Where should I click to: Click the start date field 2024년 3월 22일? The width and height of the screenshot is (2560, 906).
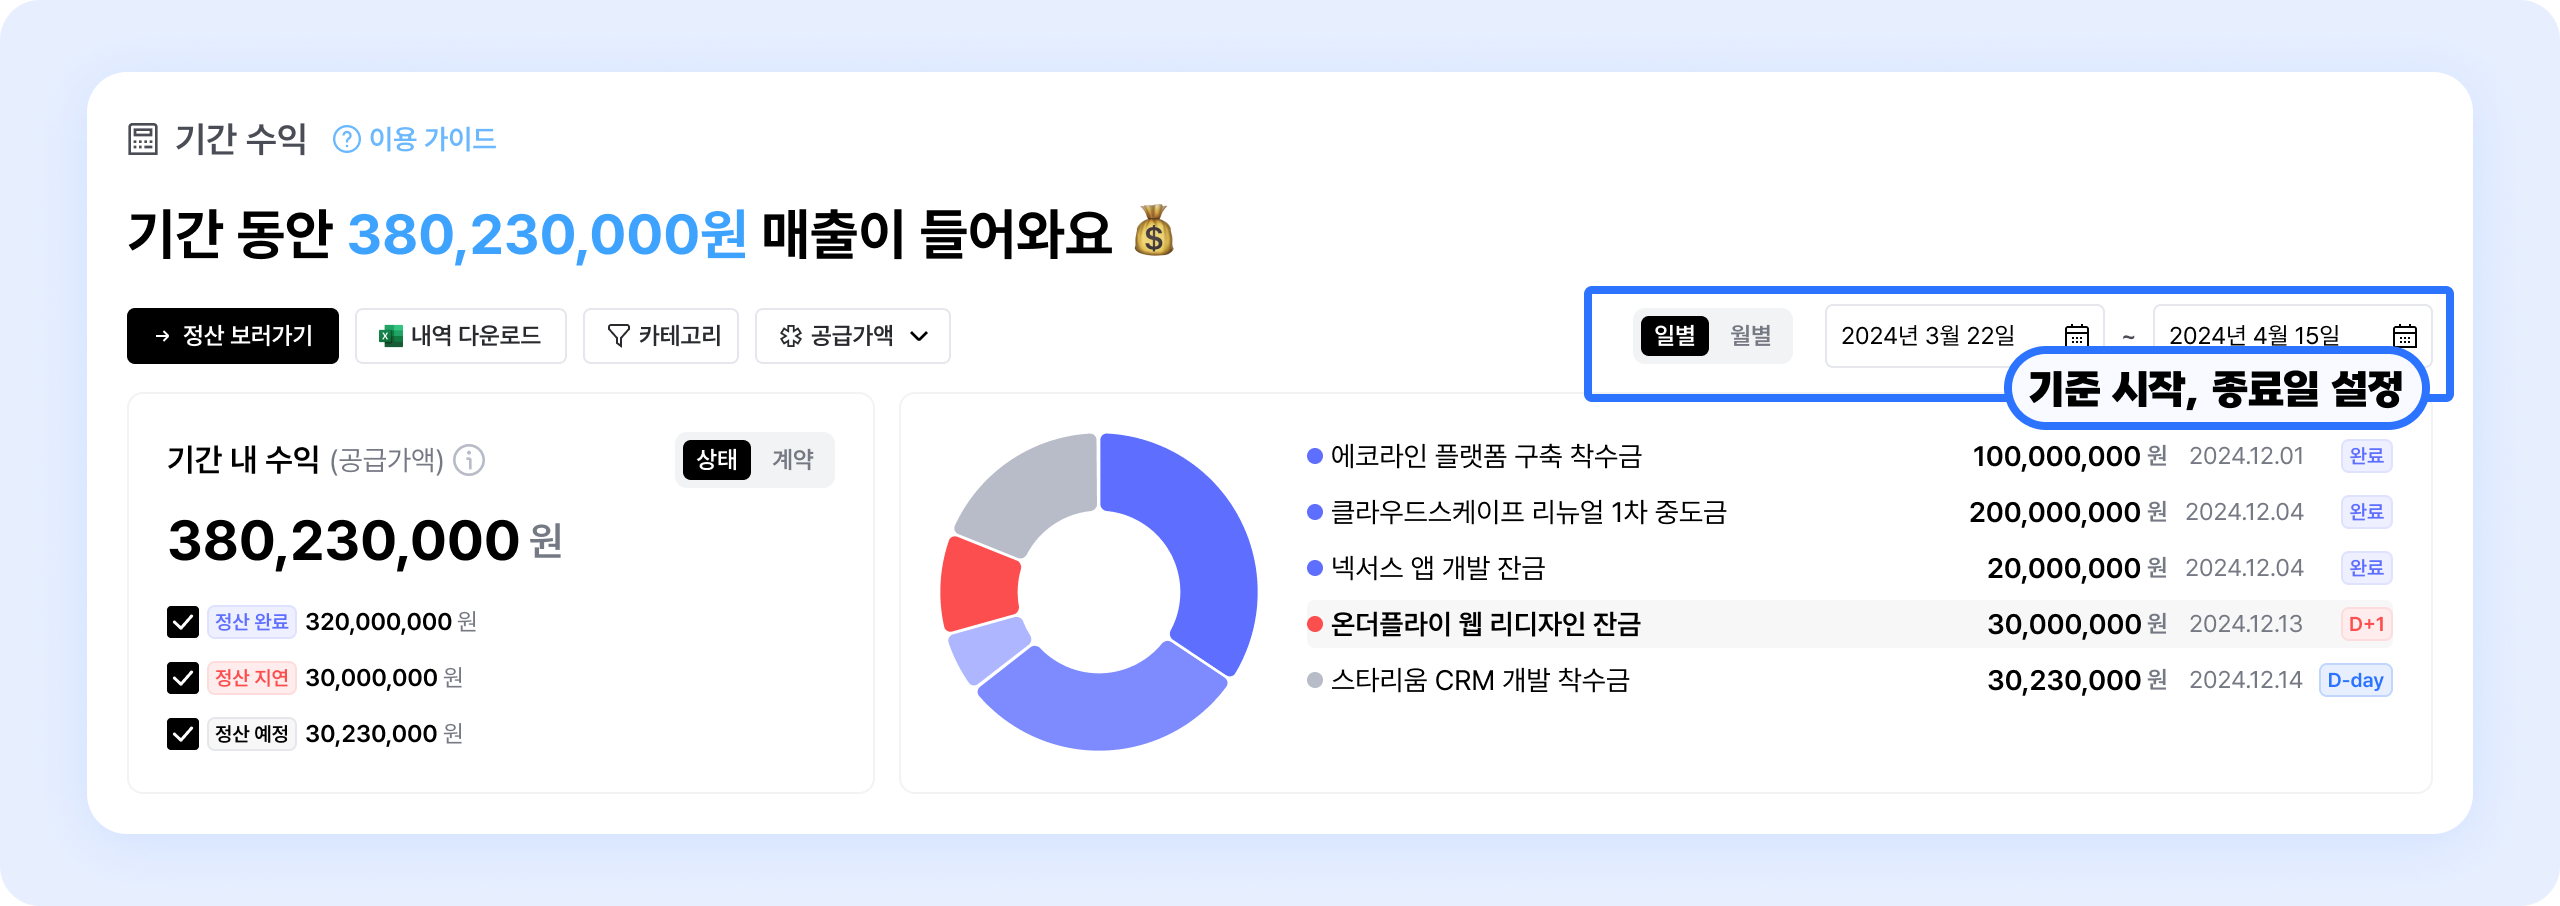coord(1927,336)
